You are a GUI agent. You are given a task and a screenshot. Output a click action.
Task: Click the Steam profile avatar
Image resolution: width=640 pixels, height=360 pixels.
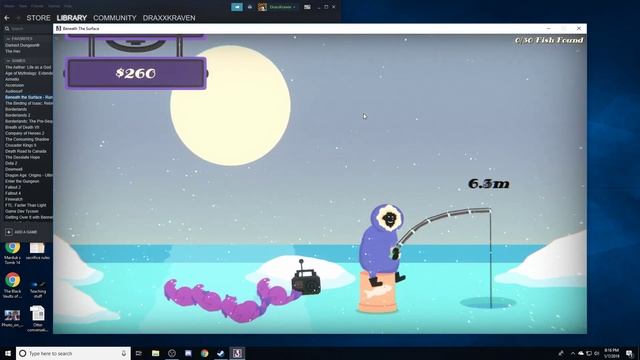tap(262, 7)
